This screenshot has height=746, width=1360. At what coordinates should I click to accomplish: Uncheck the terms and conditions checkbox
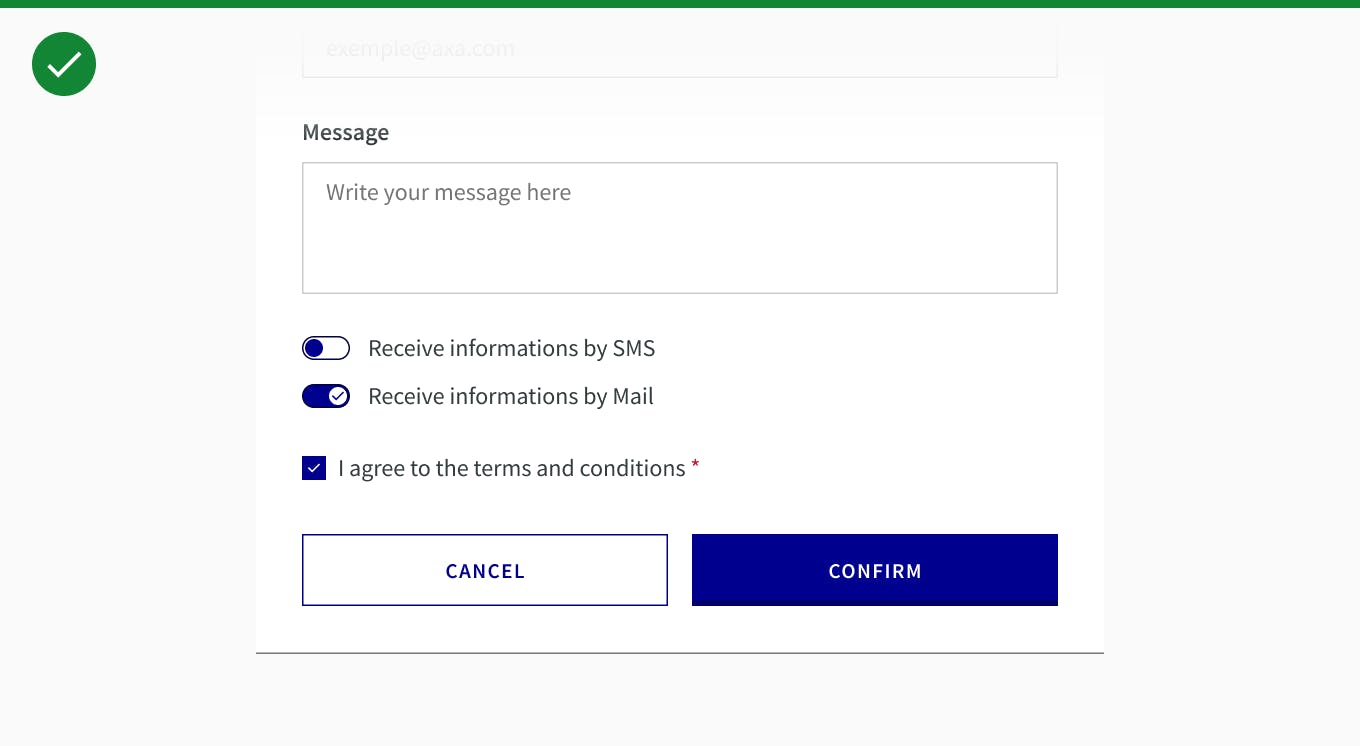coord(314,468)
